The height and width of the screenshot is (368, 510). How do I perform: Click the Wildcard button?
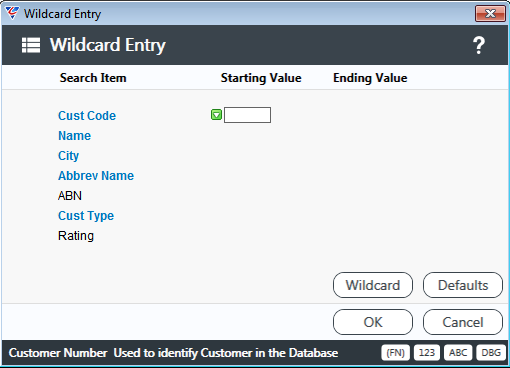click(x=373, y=285)
